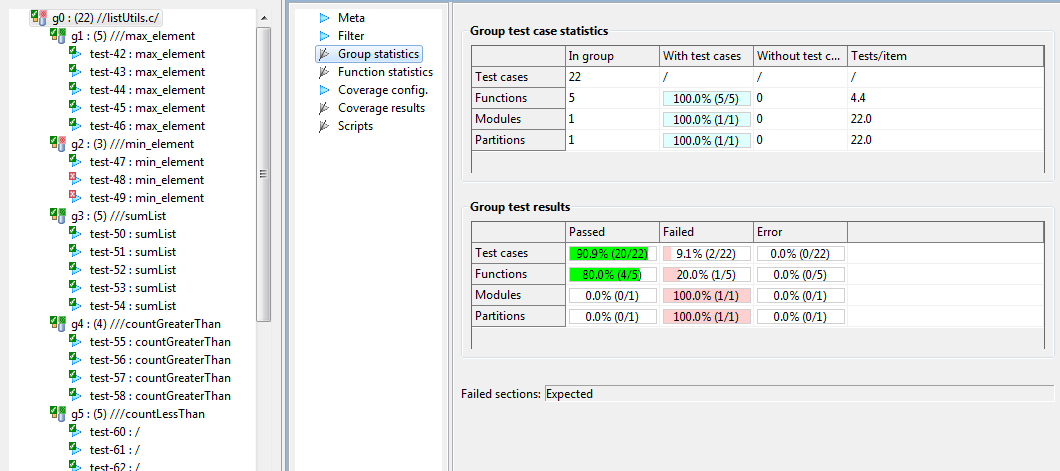
Task: Click the g4 countGreaterThan group icon
Action: pos(57,324)
